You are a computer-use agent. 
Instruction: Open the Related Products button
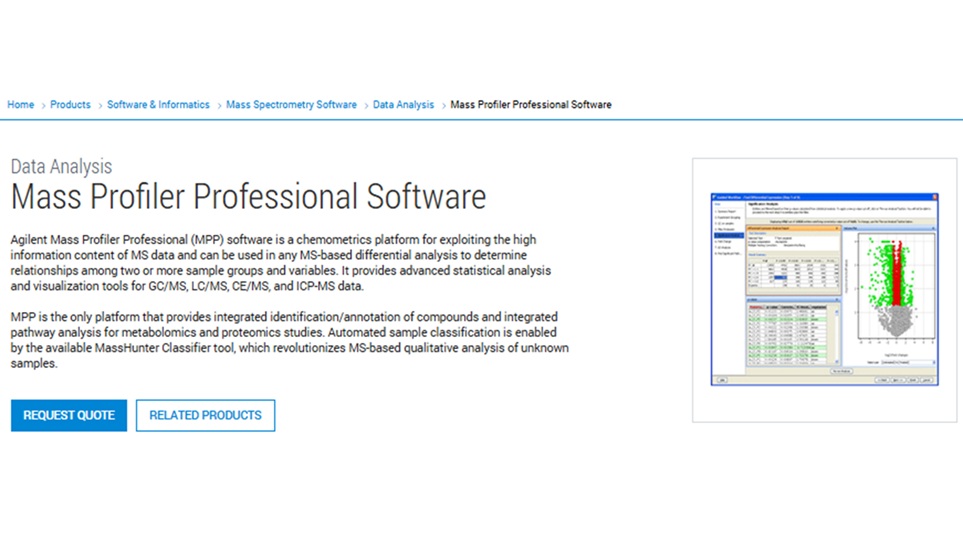[205, 415]
